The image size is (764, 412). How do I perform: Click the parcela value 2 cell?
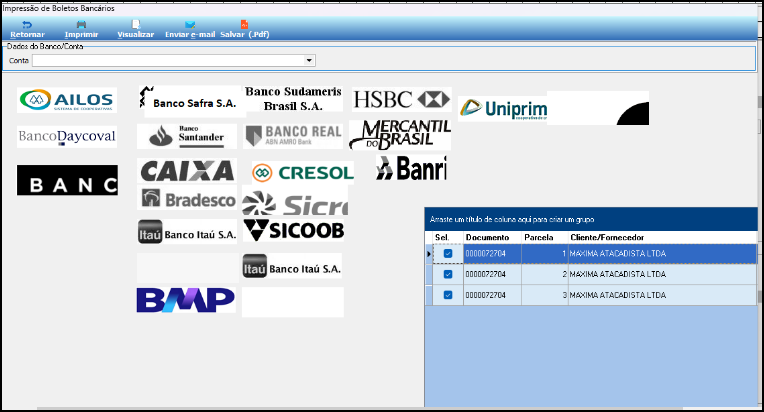tap(545, 274)
